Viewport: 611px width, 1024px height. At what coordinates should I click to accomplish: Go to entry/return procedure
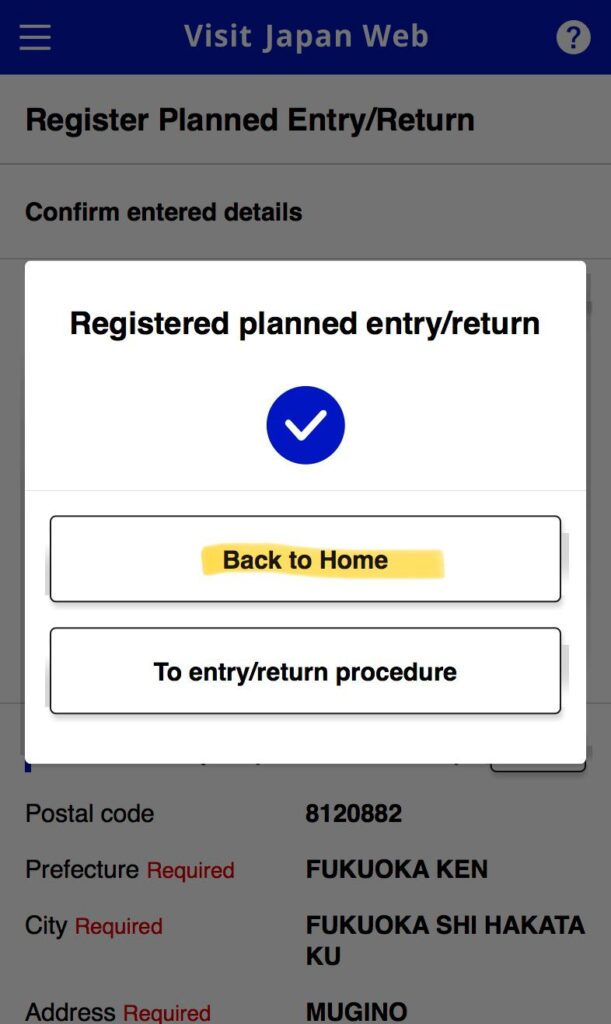305,671
